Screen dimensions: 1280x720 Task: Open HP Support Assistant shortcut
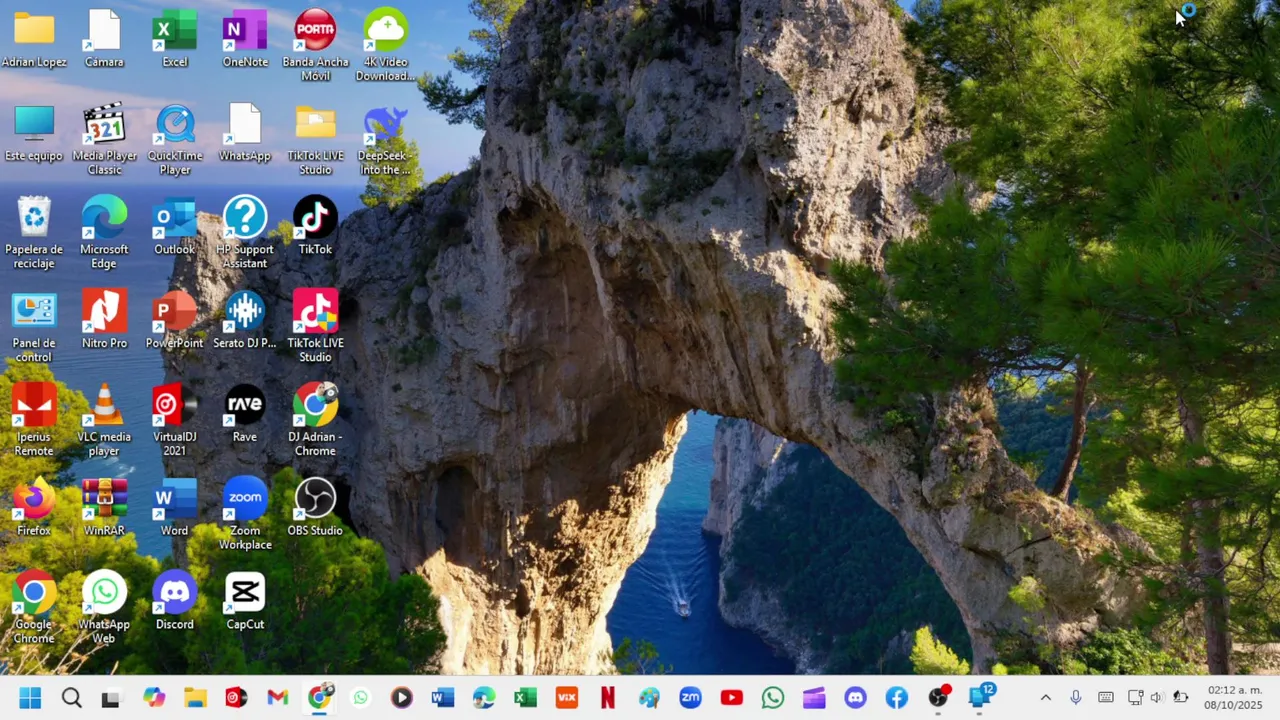[x=245, y=232]
